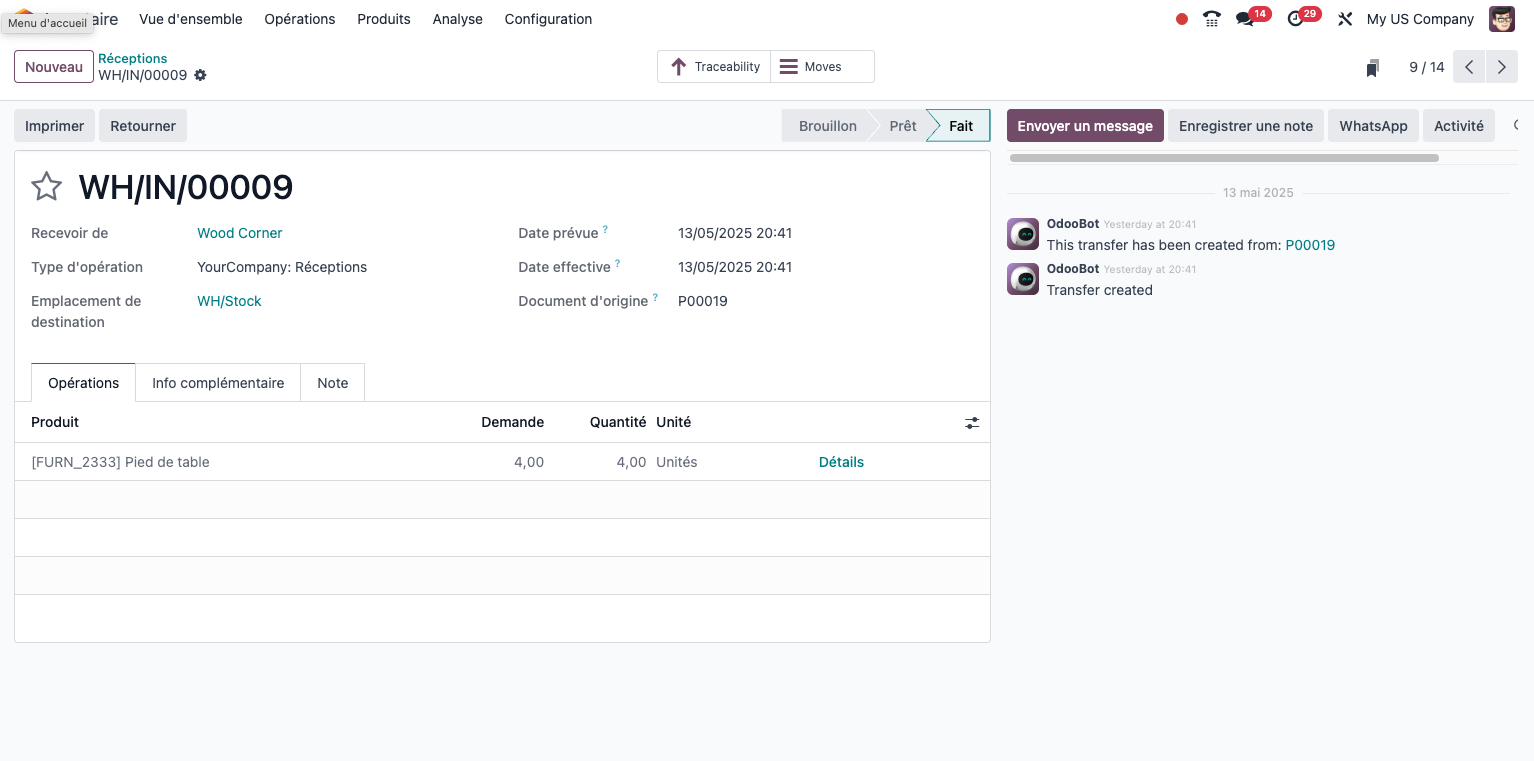
Task: Open the Wood Corner vendor link
Action: point(240,233)
